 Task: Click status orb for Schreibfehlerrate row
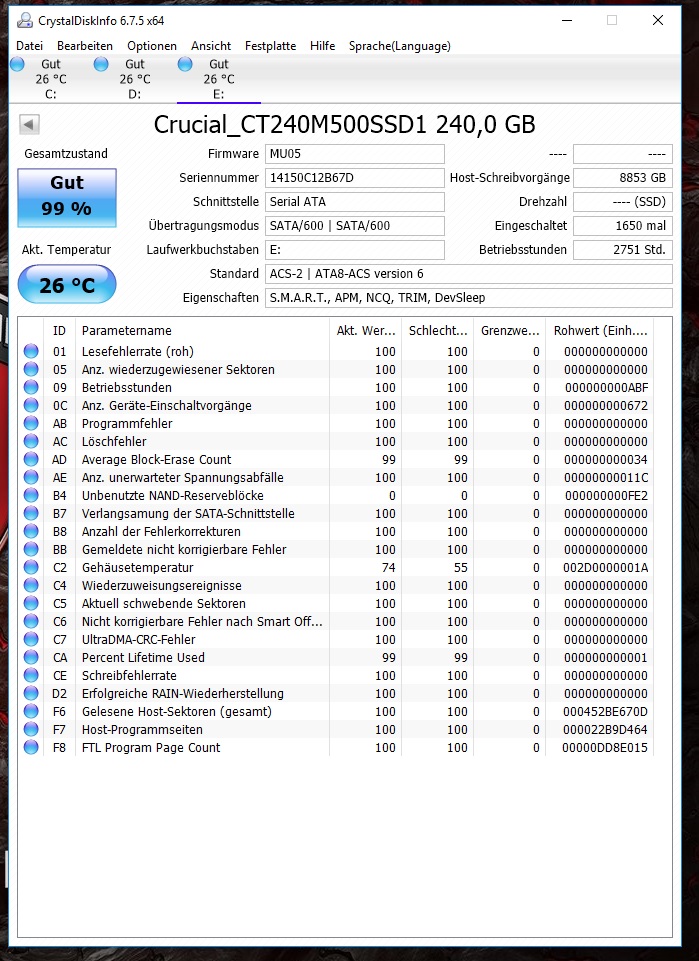point(31,675)
